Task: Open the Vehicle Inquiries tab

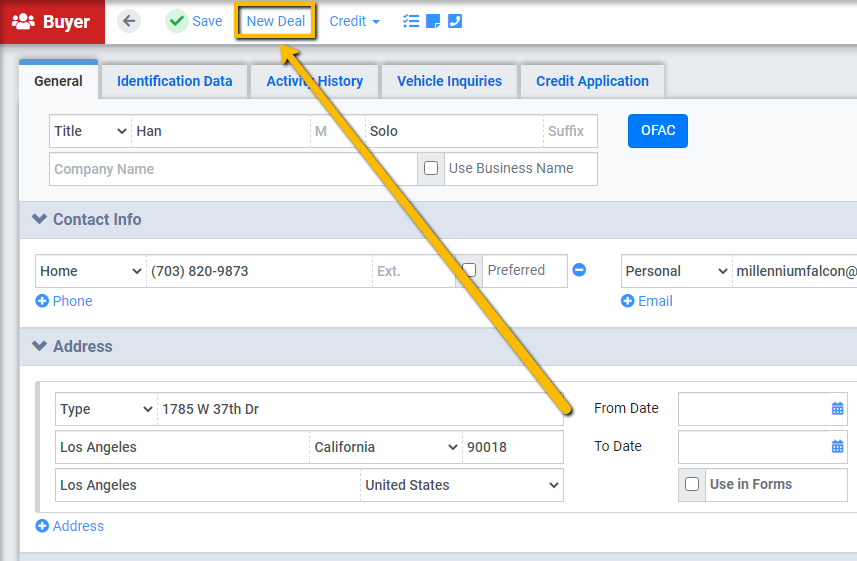Action: 449,81
